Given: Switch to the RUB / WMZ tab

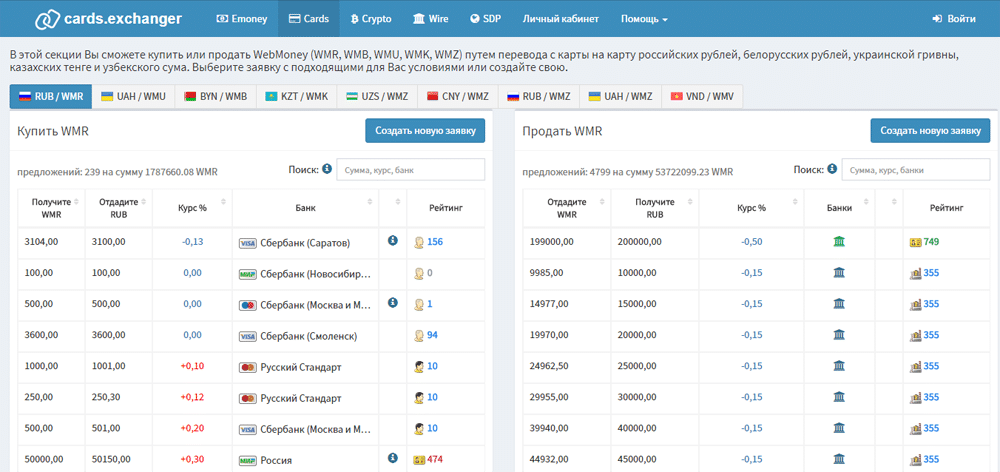Looking at the screenshot, I should pyautogui.click(x=539, y=97).
